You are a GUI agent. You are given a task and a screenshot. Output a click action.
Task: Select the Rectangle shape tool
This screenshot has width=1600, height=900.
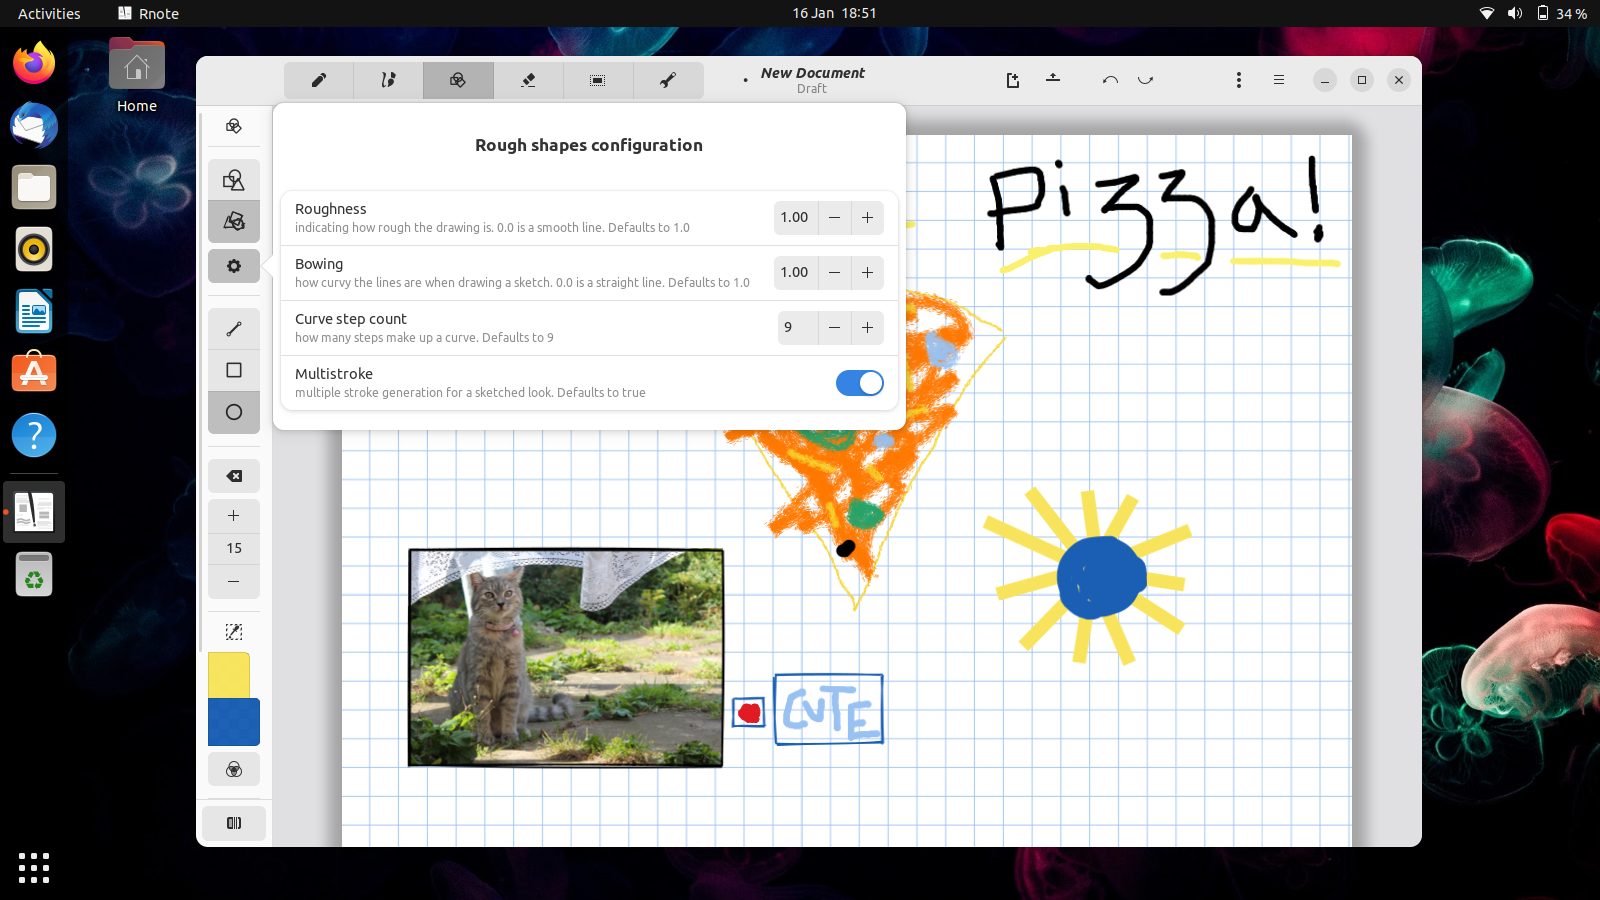pos(234,370)
